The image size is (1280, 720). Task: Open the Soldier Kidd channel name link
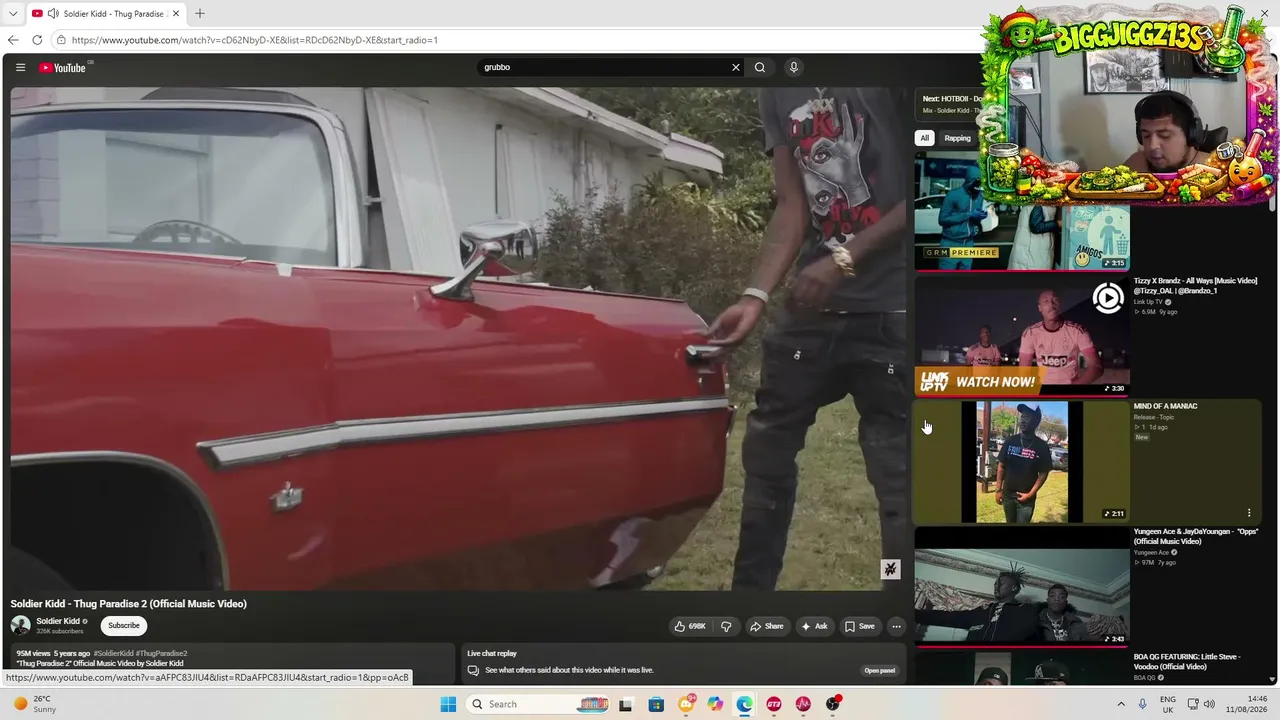tap(58, 621)
